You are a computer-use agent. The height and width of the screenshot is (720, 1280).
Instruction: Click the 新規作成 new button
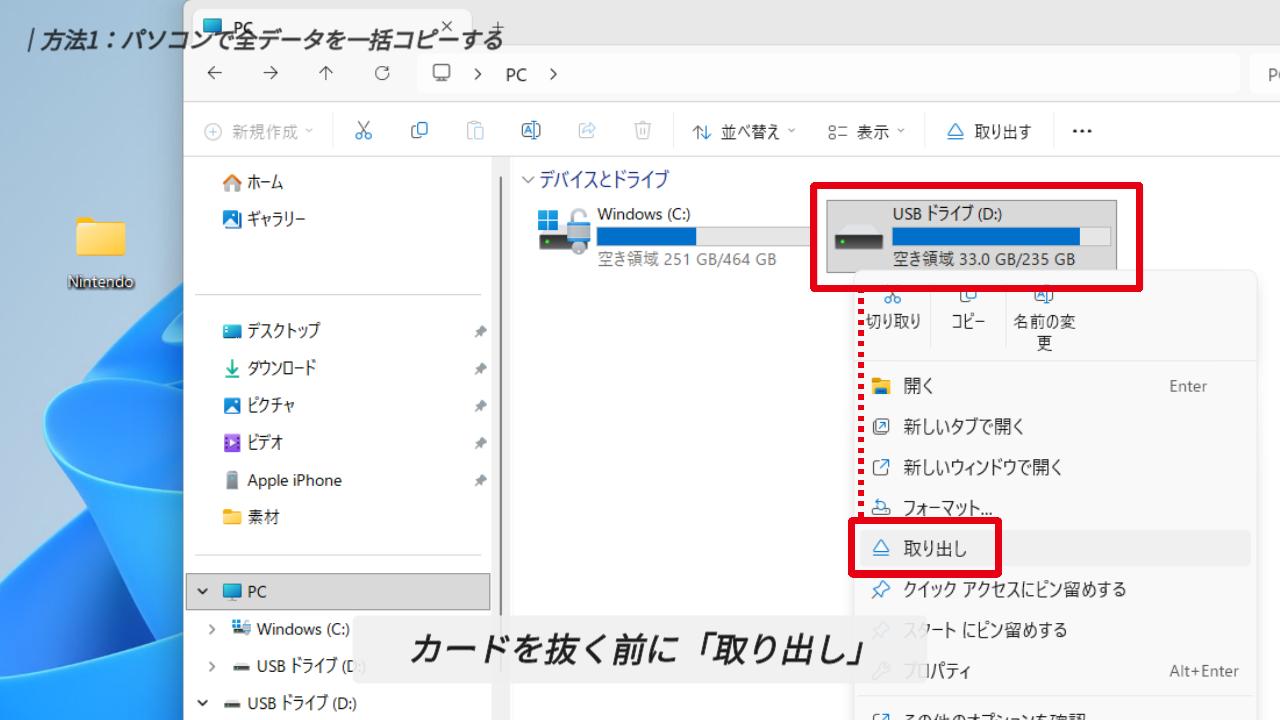(x=258, y=132)
